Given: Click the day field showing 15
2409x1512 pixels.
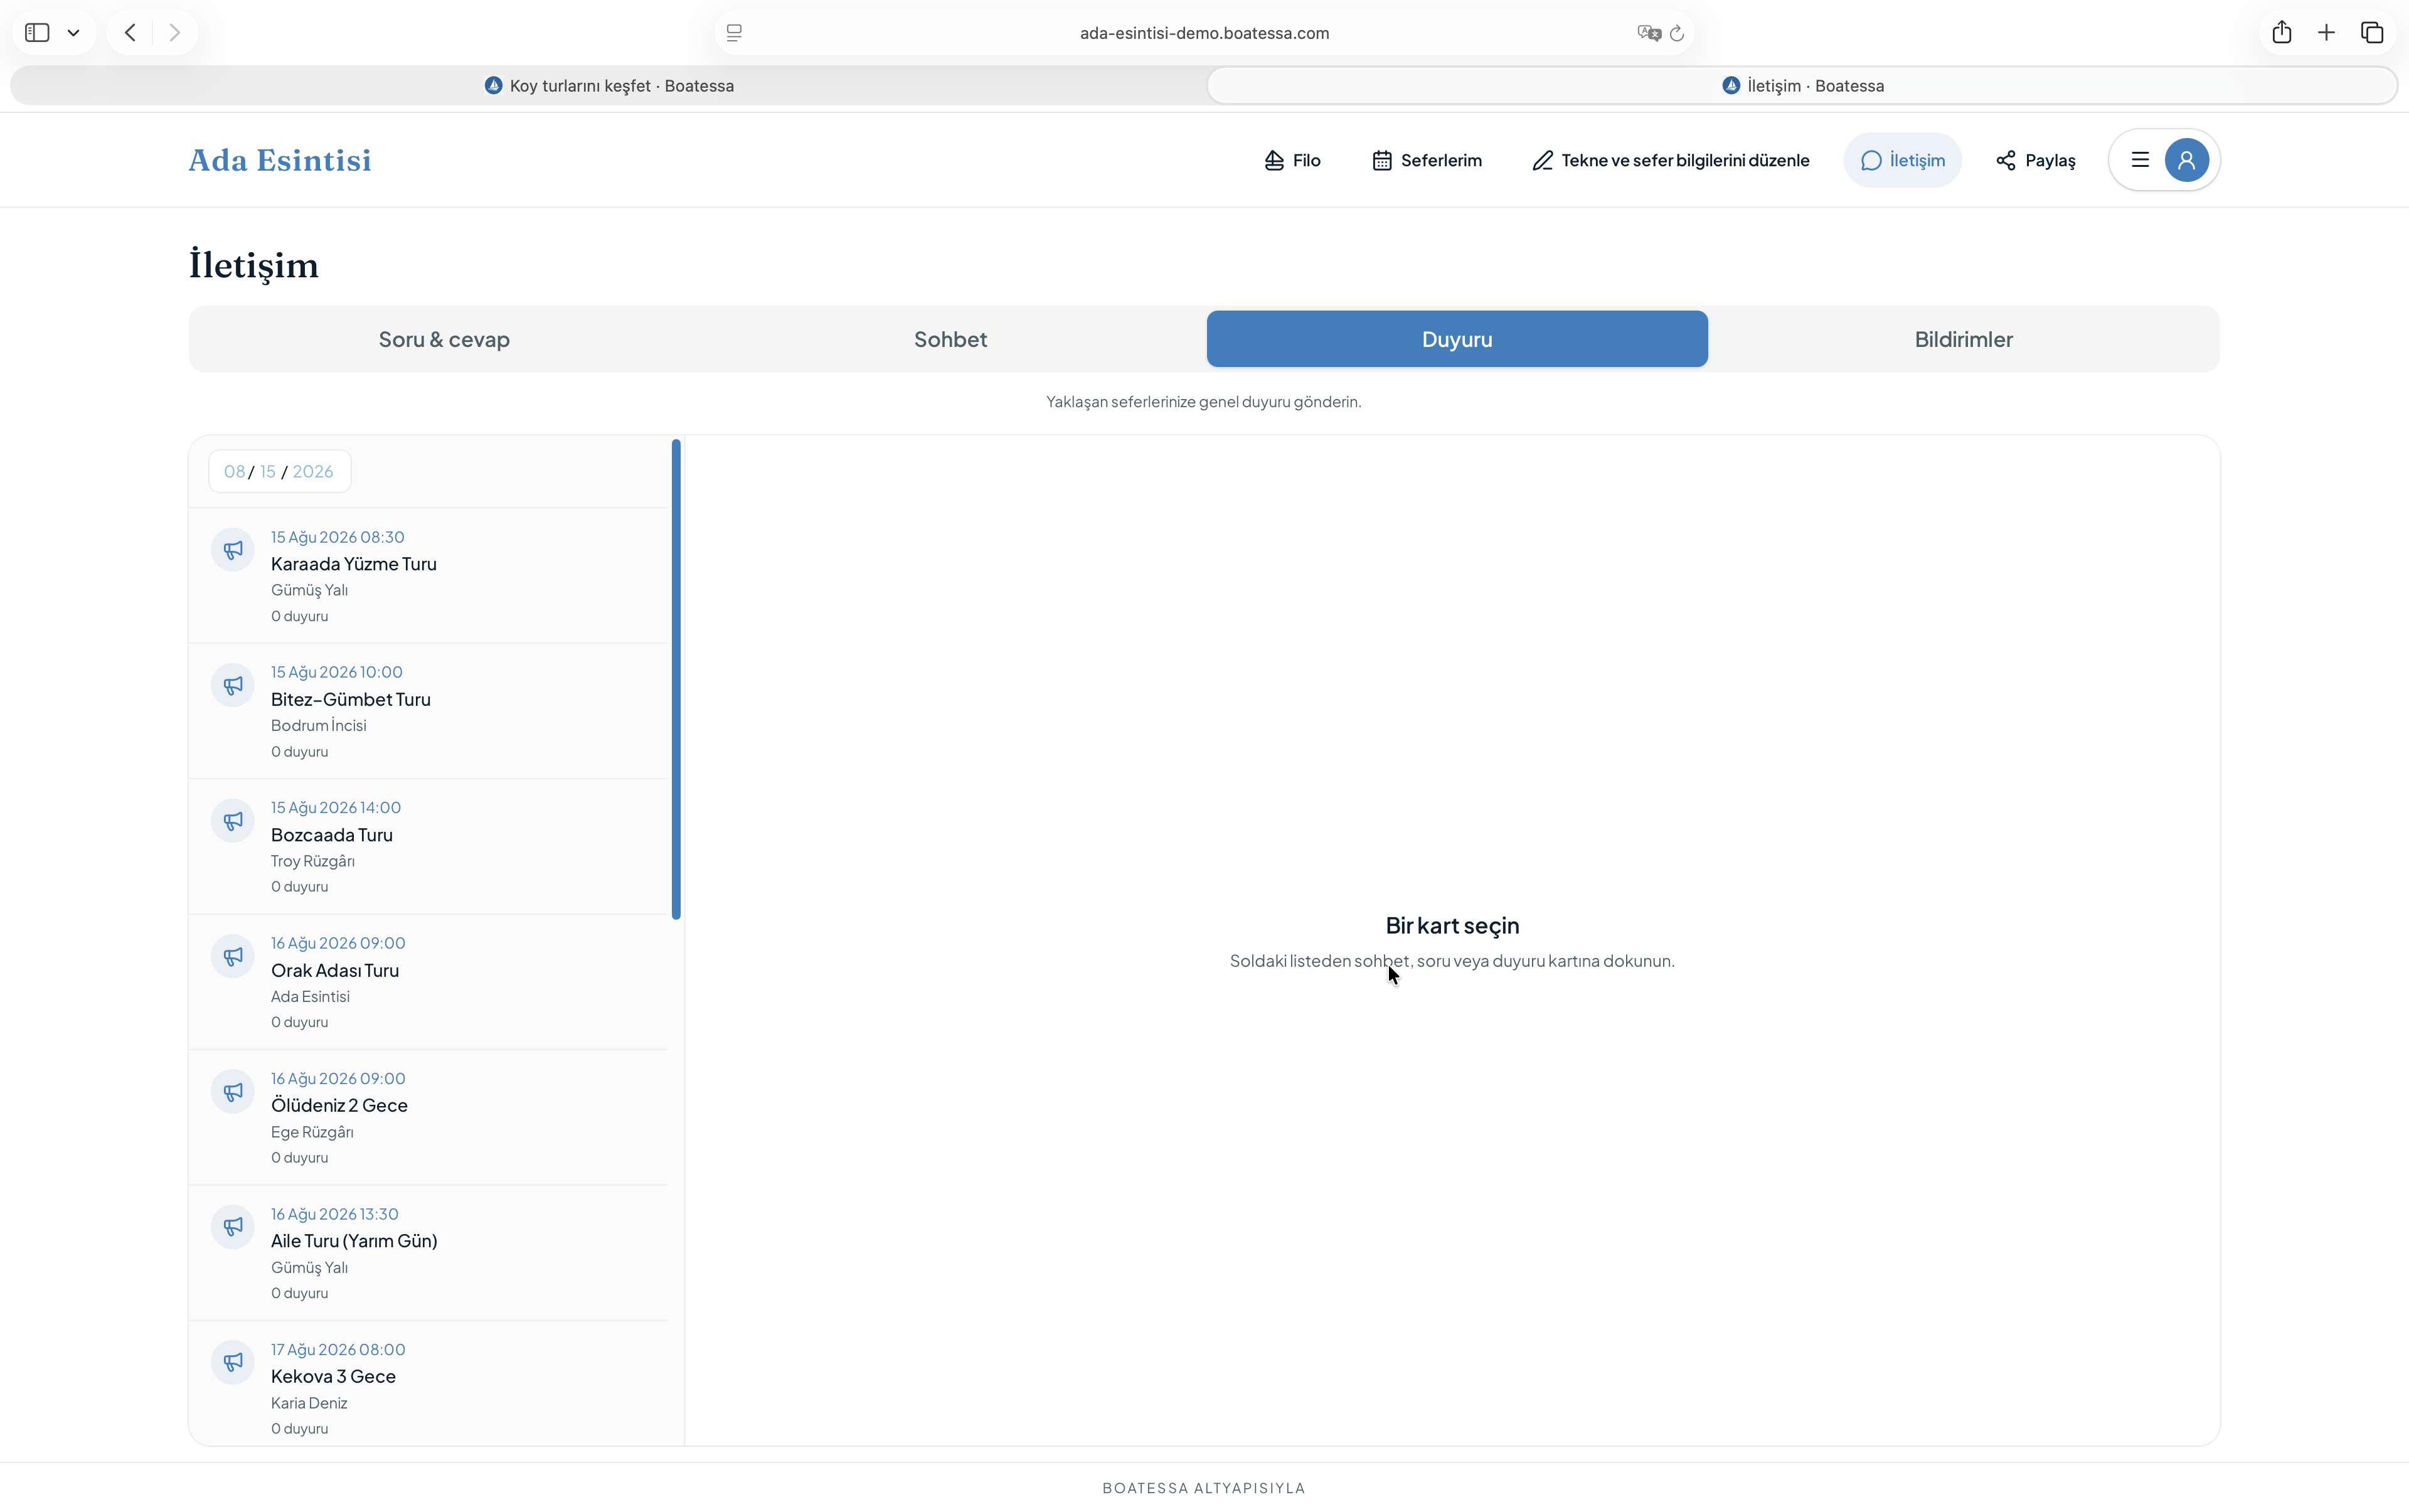Looking at the screenshot, I should coord(267,472).
